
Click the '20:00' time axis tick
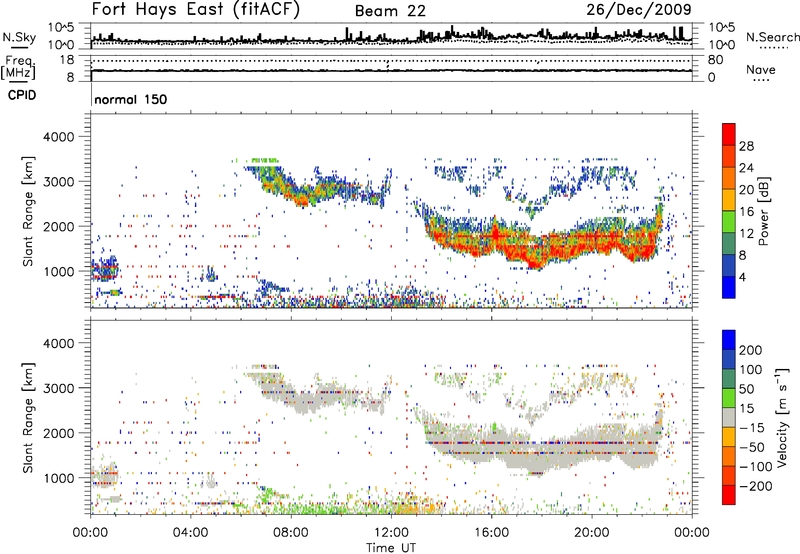[592, 532]
